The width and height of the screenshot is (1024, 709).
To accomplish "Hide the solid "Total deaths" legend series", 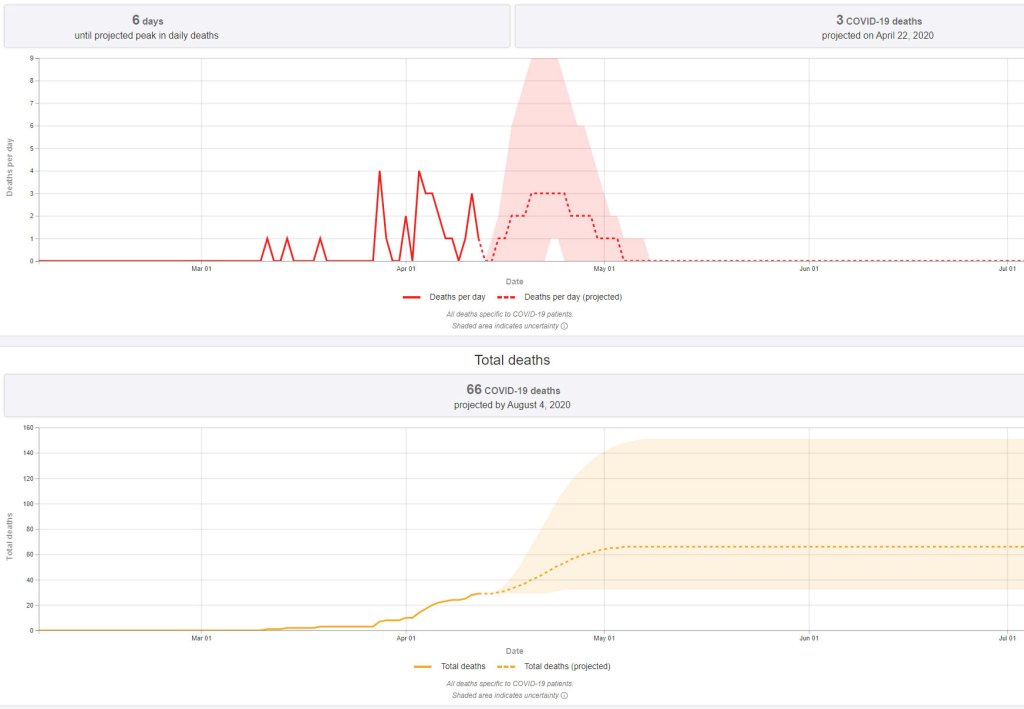I will [460, 666].
